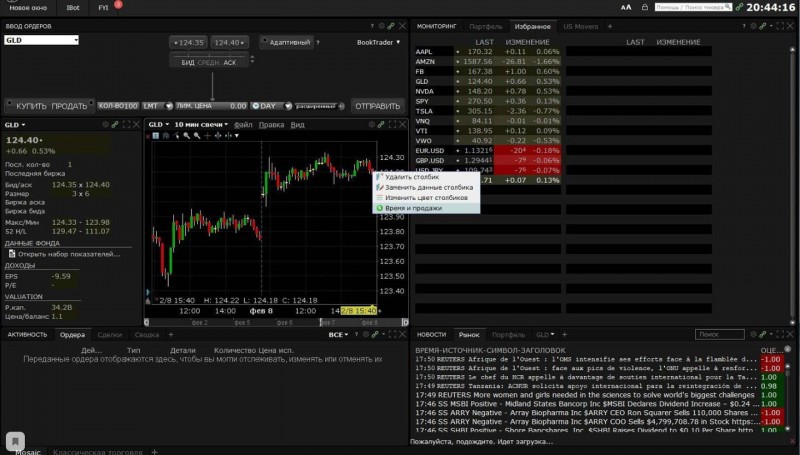Click the blue T text tool in chart toolbar
This screenshot has width=800, height=455.
(x=156, y=136)
